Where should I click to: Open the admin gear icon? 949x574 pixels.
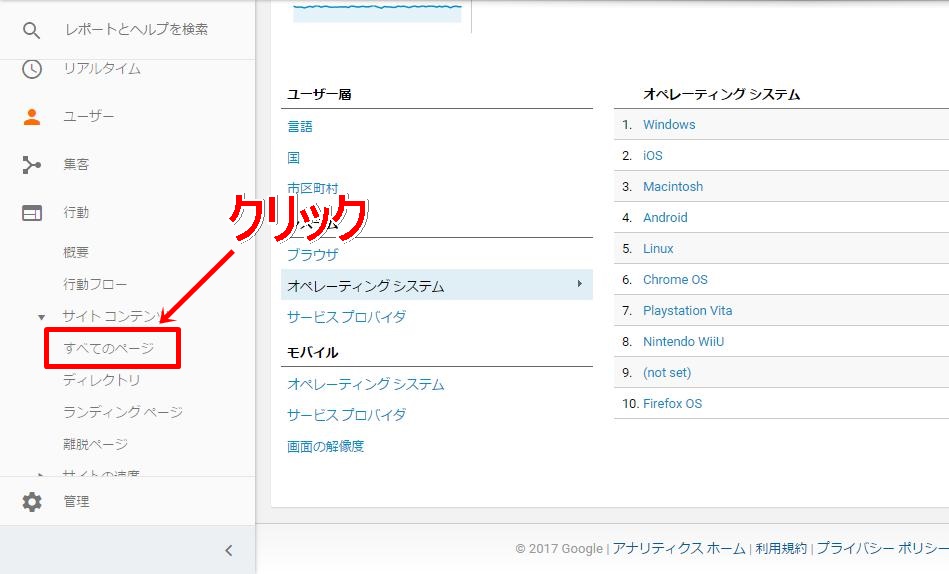(32, 501)
